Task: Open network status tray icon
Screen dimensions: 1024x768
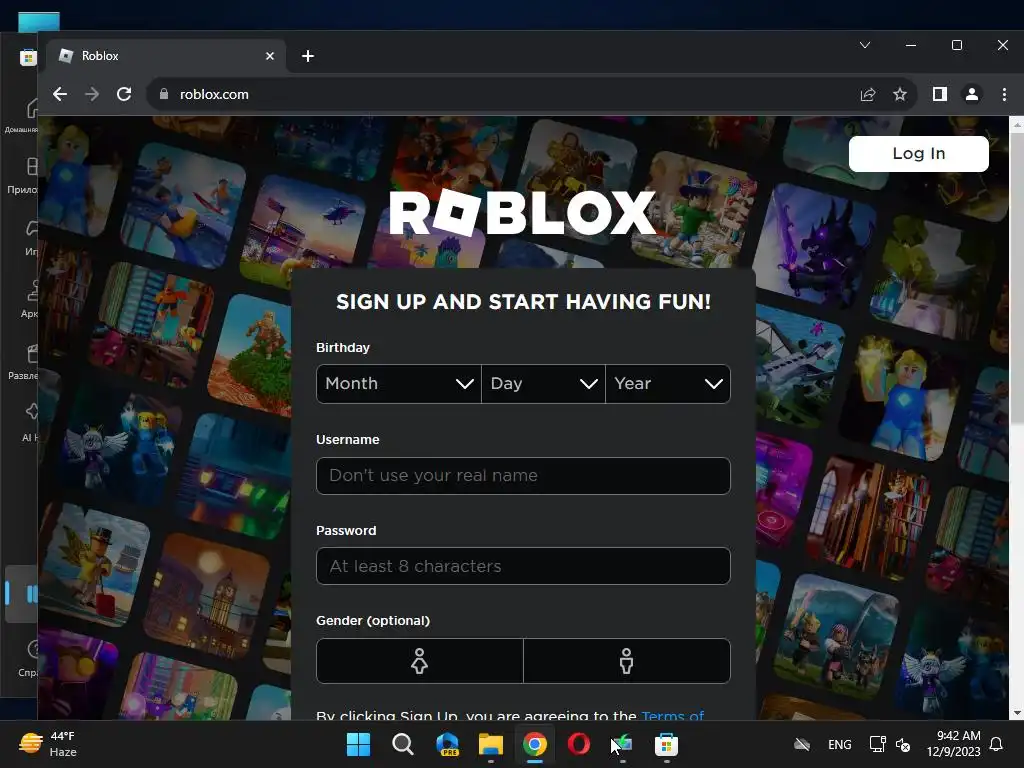Action: pyautogui.click(x=877, y=744)
